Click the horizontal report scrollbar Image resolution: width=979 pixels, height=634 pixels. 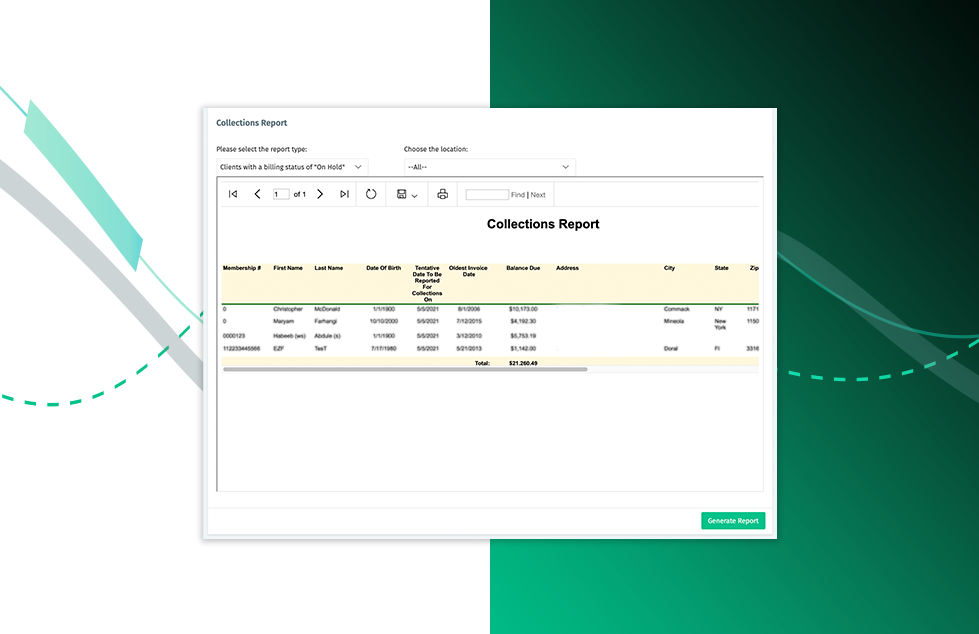[405, 369]
